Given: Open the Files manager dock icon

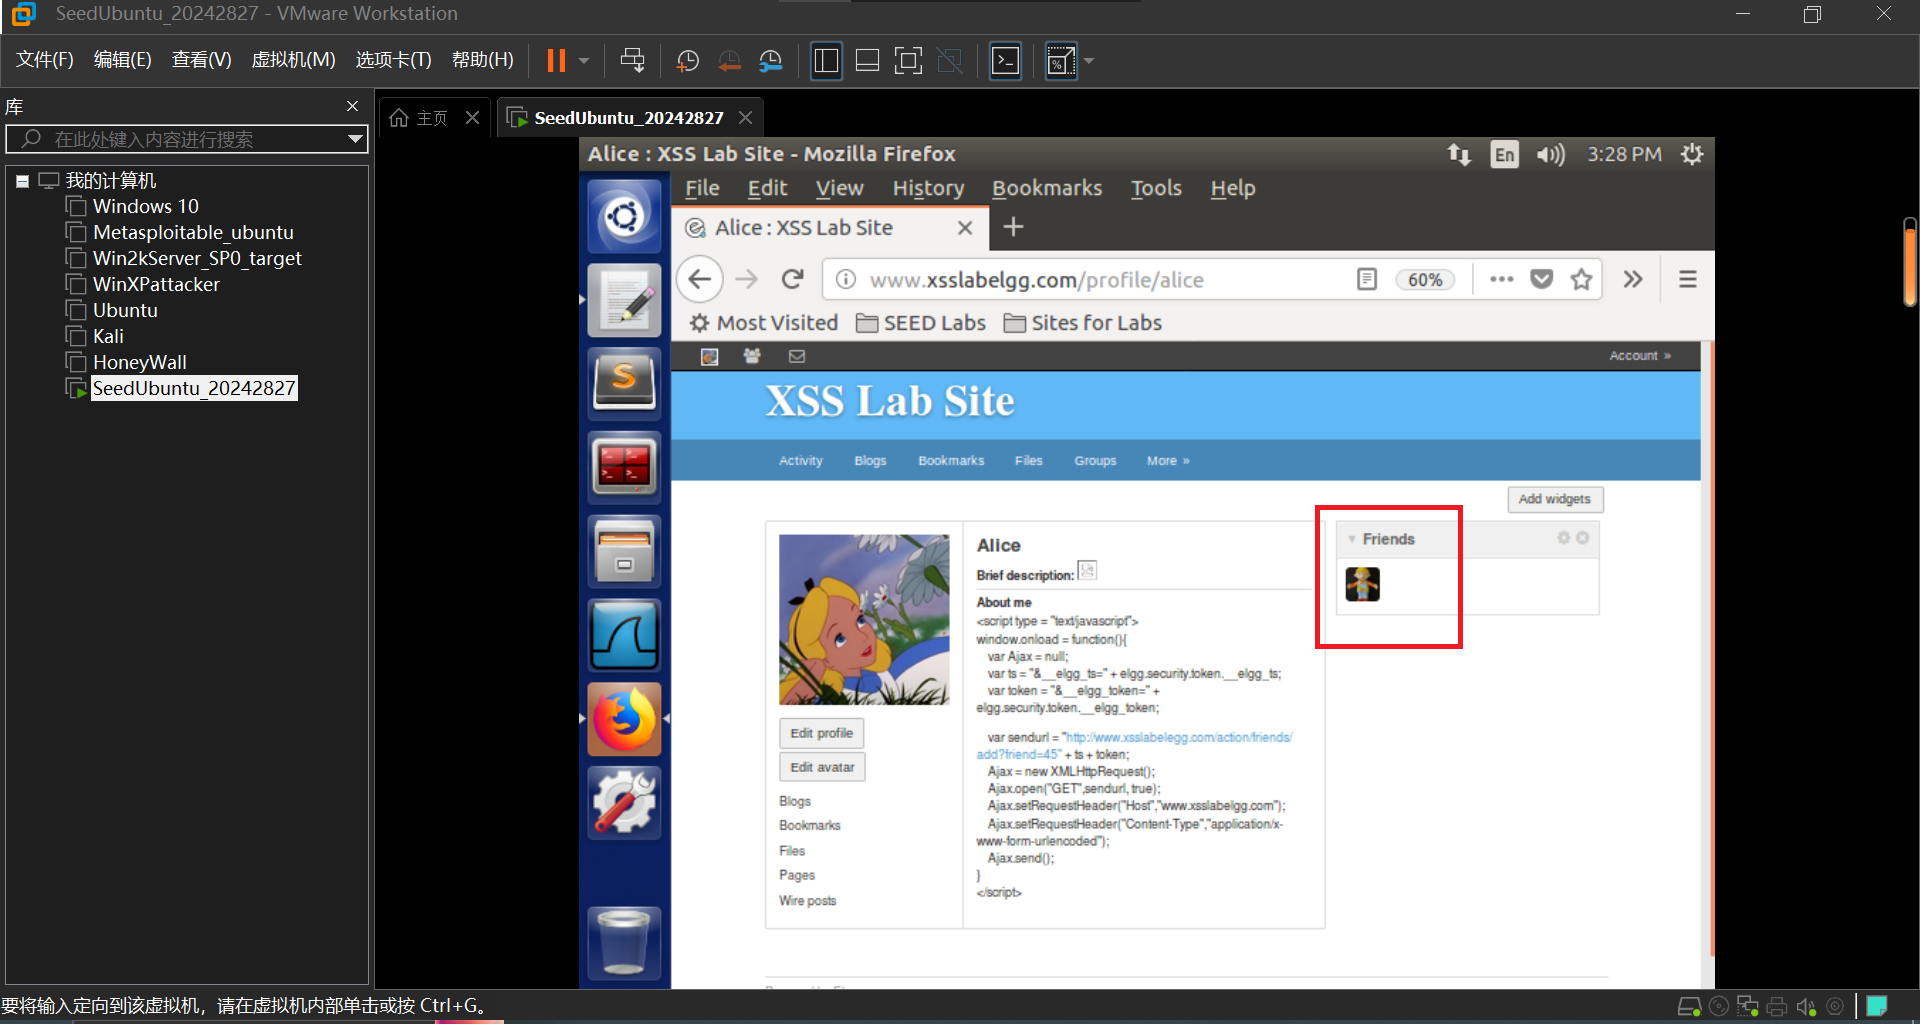Looking at the screenshot, I should coord(624,551).
